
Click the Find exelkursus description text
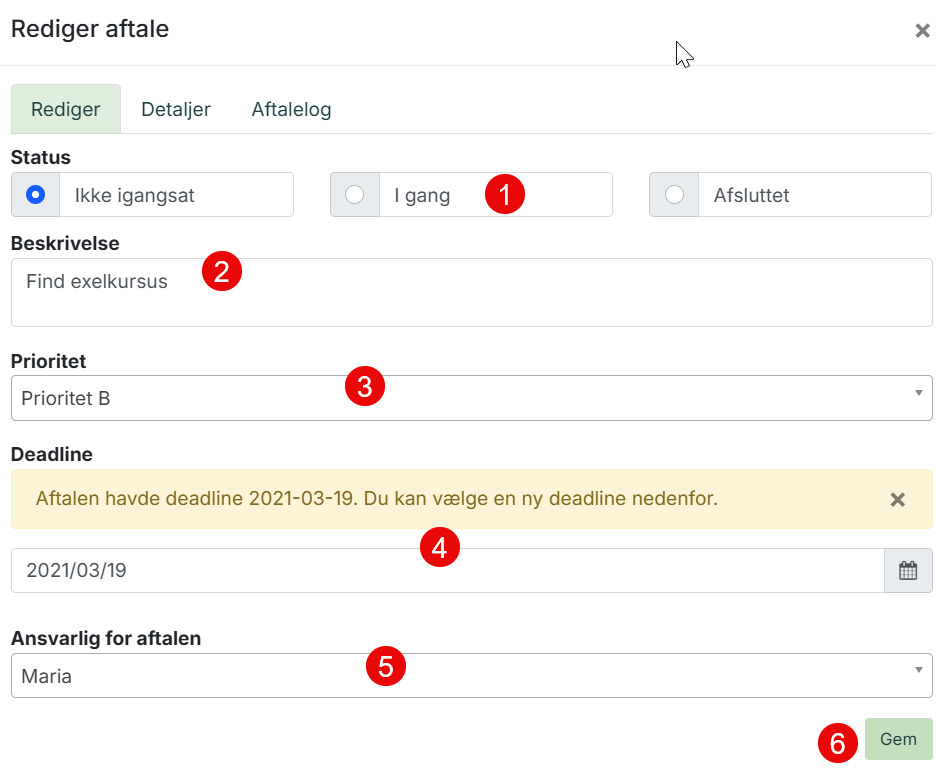click(x=97, y=281)
